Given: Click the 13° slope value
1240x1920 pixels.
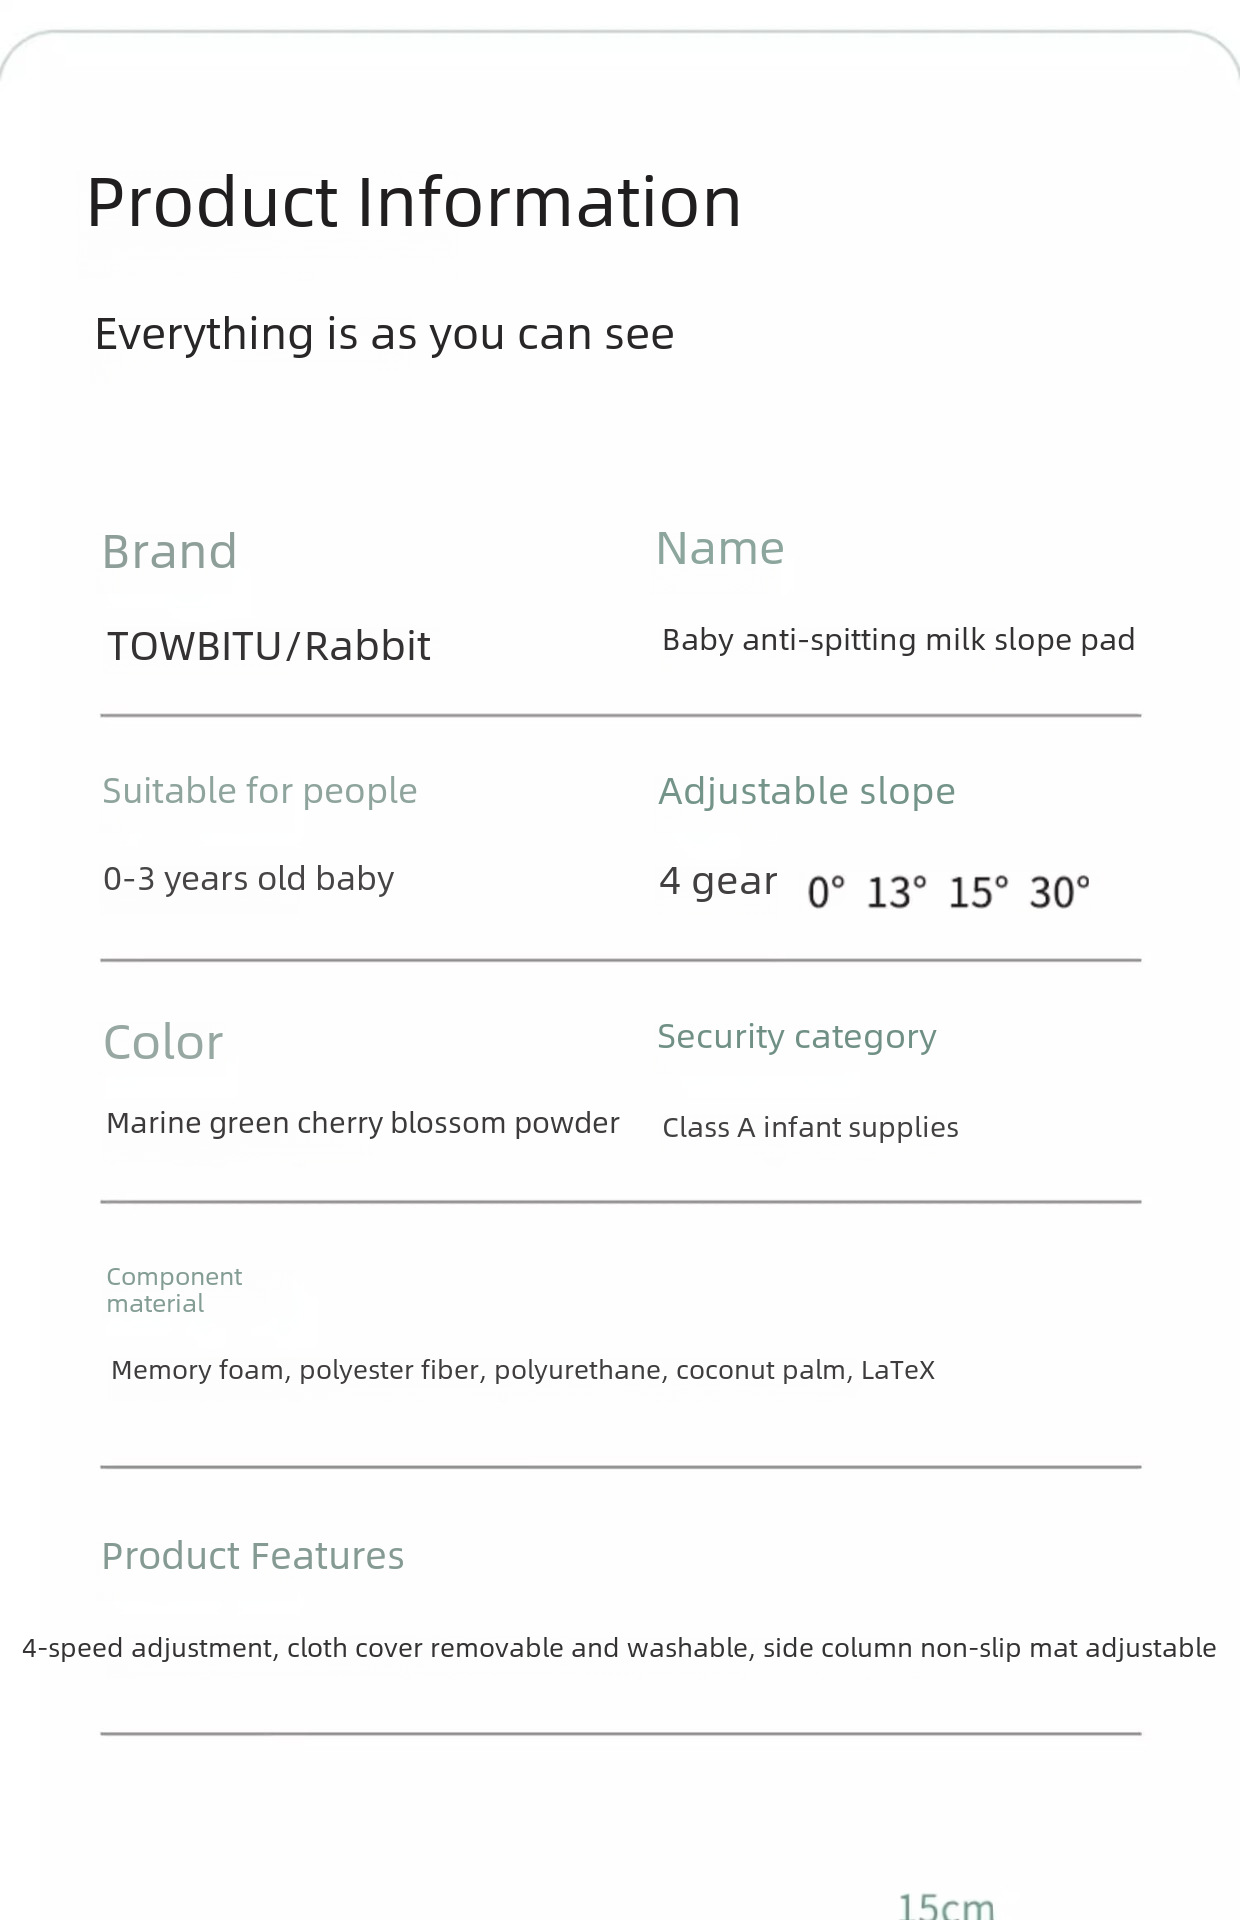Looking at the screenshot, I should 896,892.
